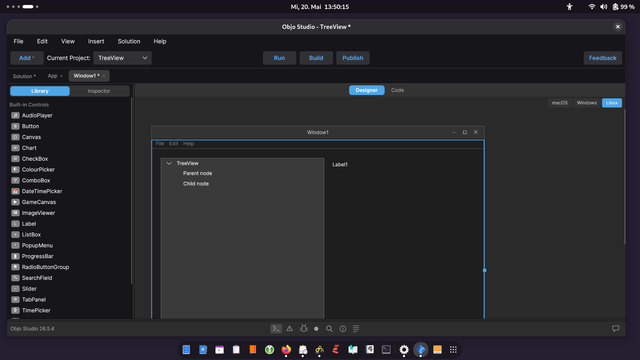Open the chat bubble icon at bottom right
The width and height of the screenshot is (640, 360).
[x=616, y=329]
